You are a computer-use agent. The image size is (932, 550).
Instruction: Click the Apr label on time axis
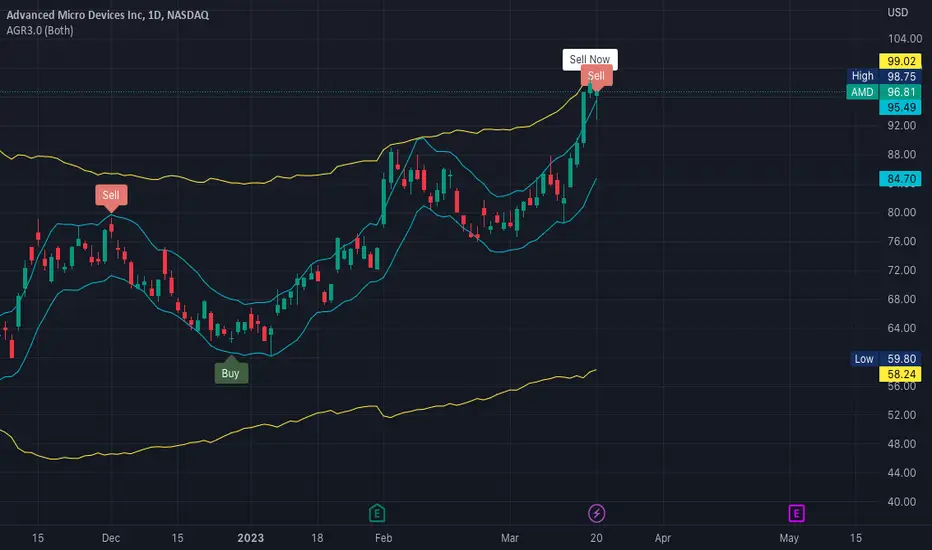(x=662, y=538)
